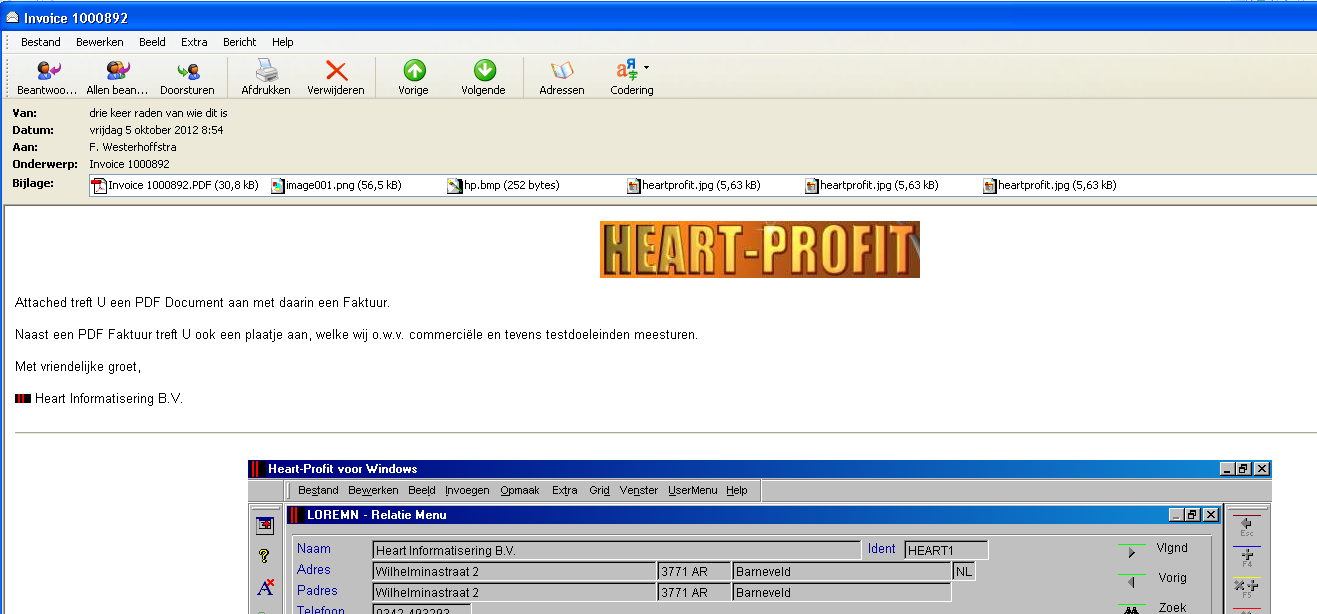
Task: Click the sender text 'drie keer raden van wie dit is'
Action: [x=158, y=113]
